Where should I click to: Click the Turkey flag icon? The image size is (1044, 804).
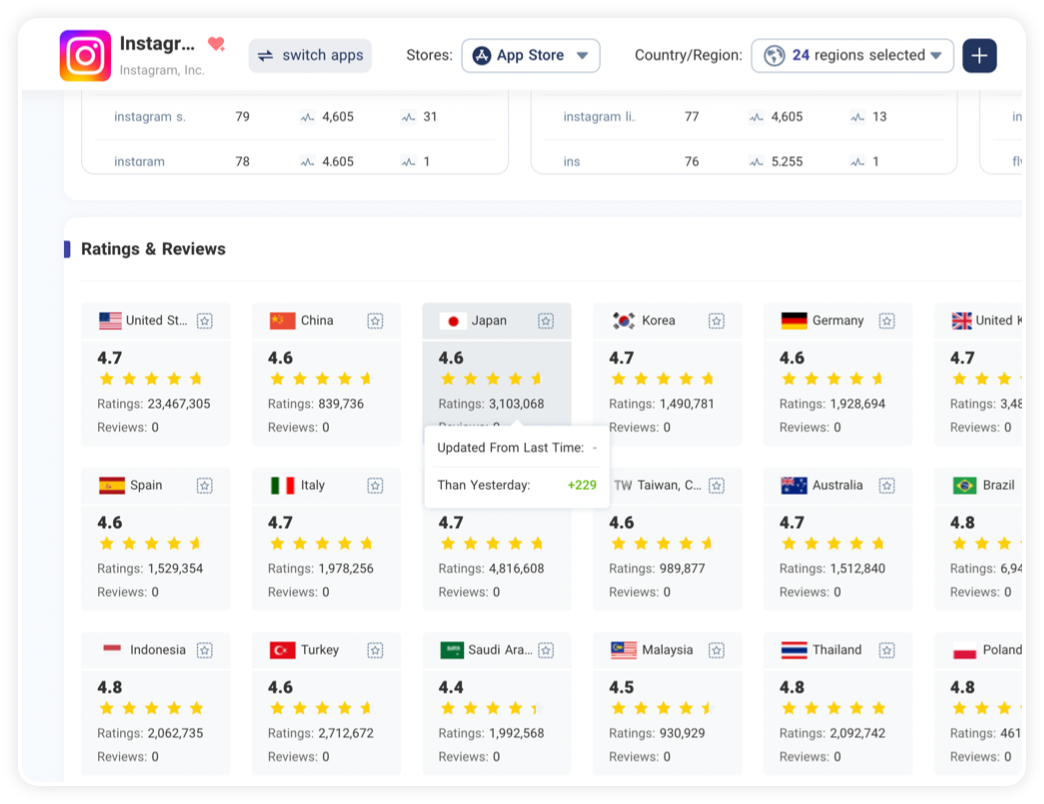[282, 650]
